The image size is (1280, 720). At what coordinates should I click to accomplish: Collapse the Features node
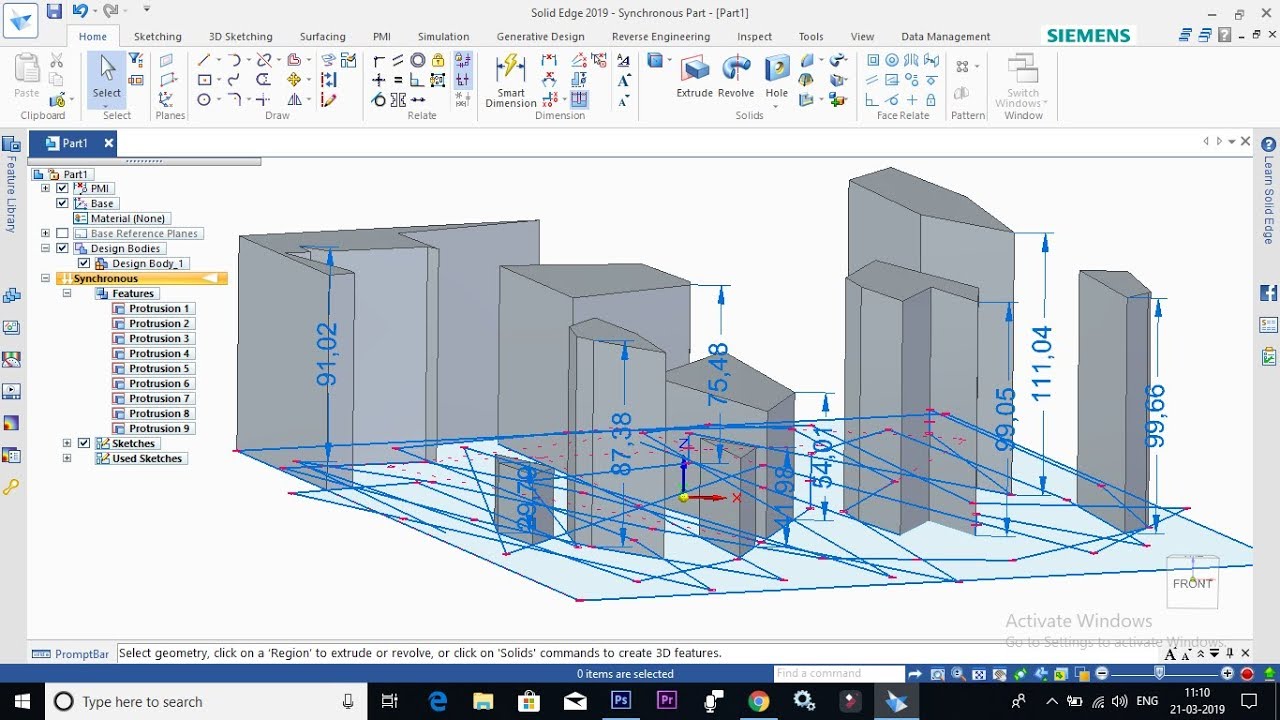(x=67, y=293)
